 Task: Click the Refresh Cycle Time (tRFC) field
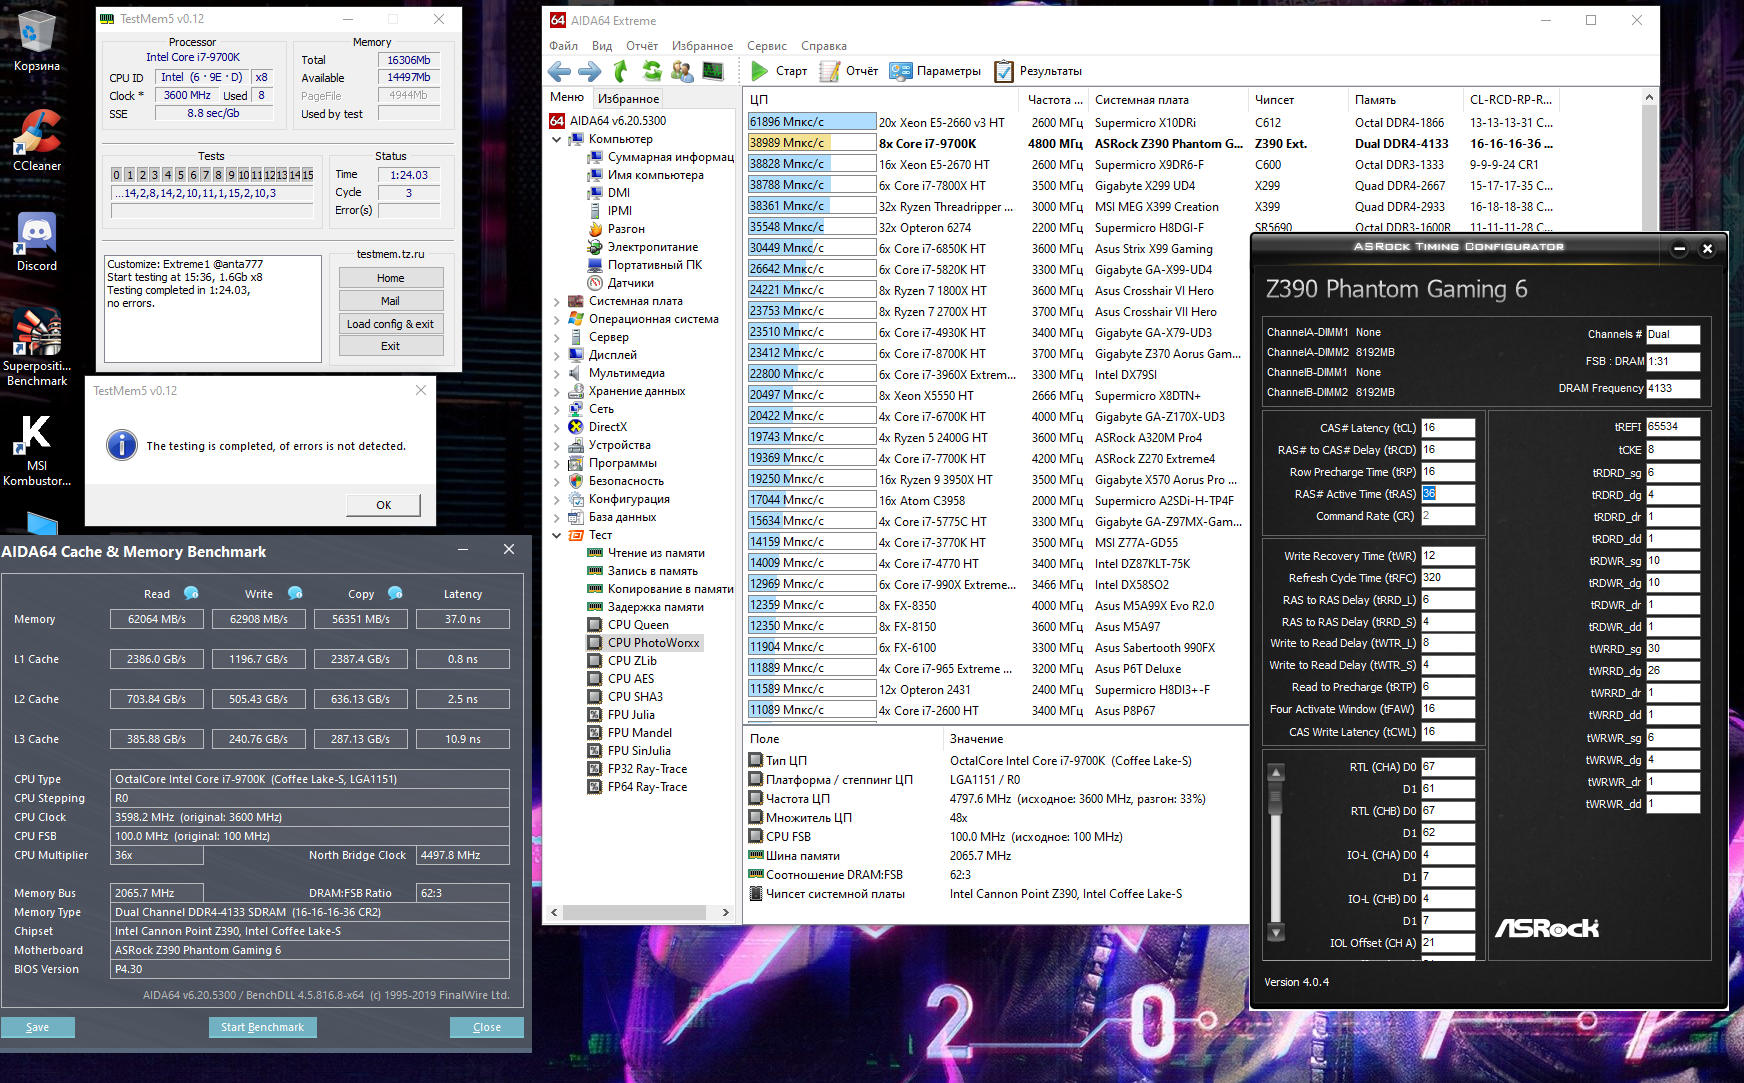(x=1448, y=578)
